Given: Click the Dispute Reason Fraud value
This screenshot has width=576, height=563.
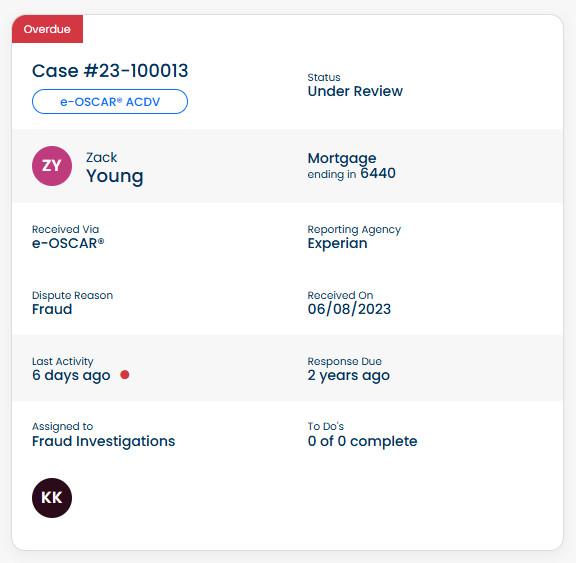Looking at the screenshot, I should point(52,309).
